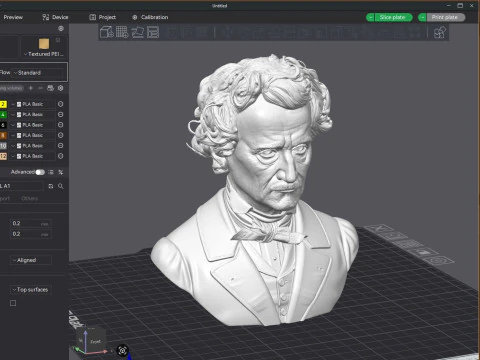Image resolution: width=480 pixels, height=360 pixels.
Task: Click the Print plate button
Action: click(x=445, y=17)
